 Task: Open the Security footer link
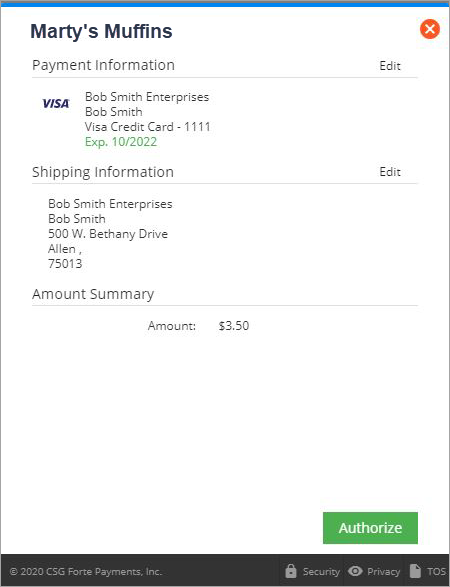(321, 572)
